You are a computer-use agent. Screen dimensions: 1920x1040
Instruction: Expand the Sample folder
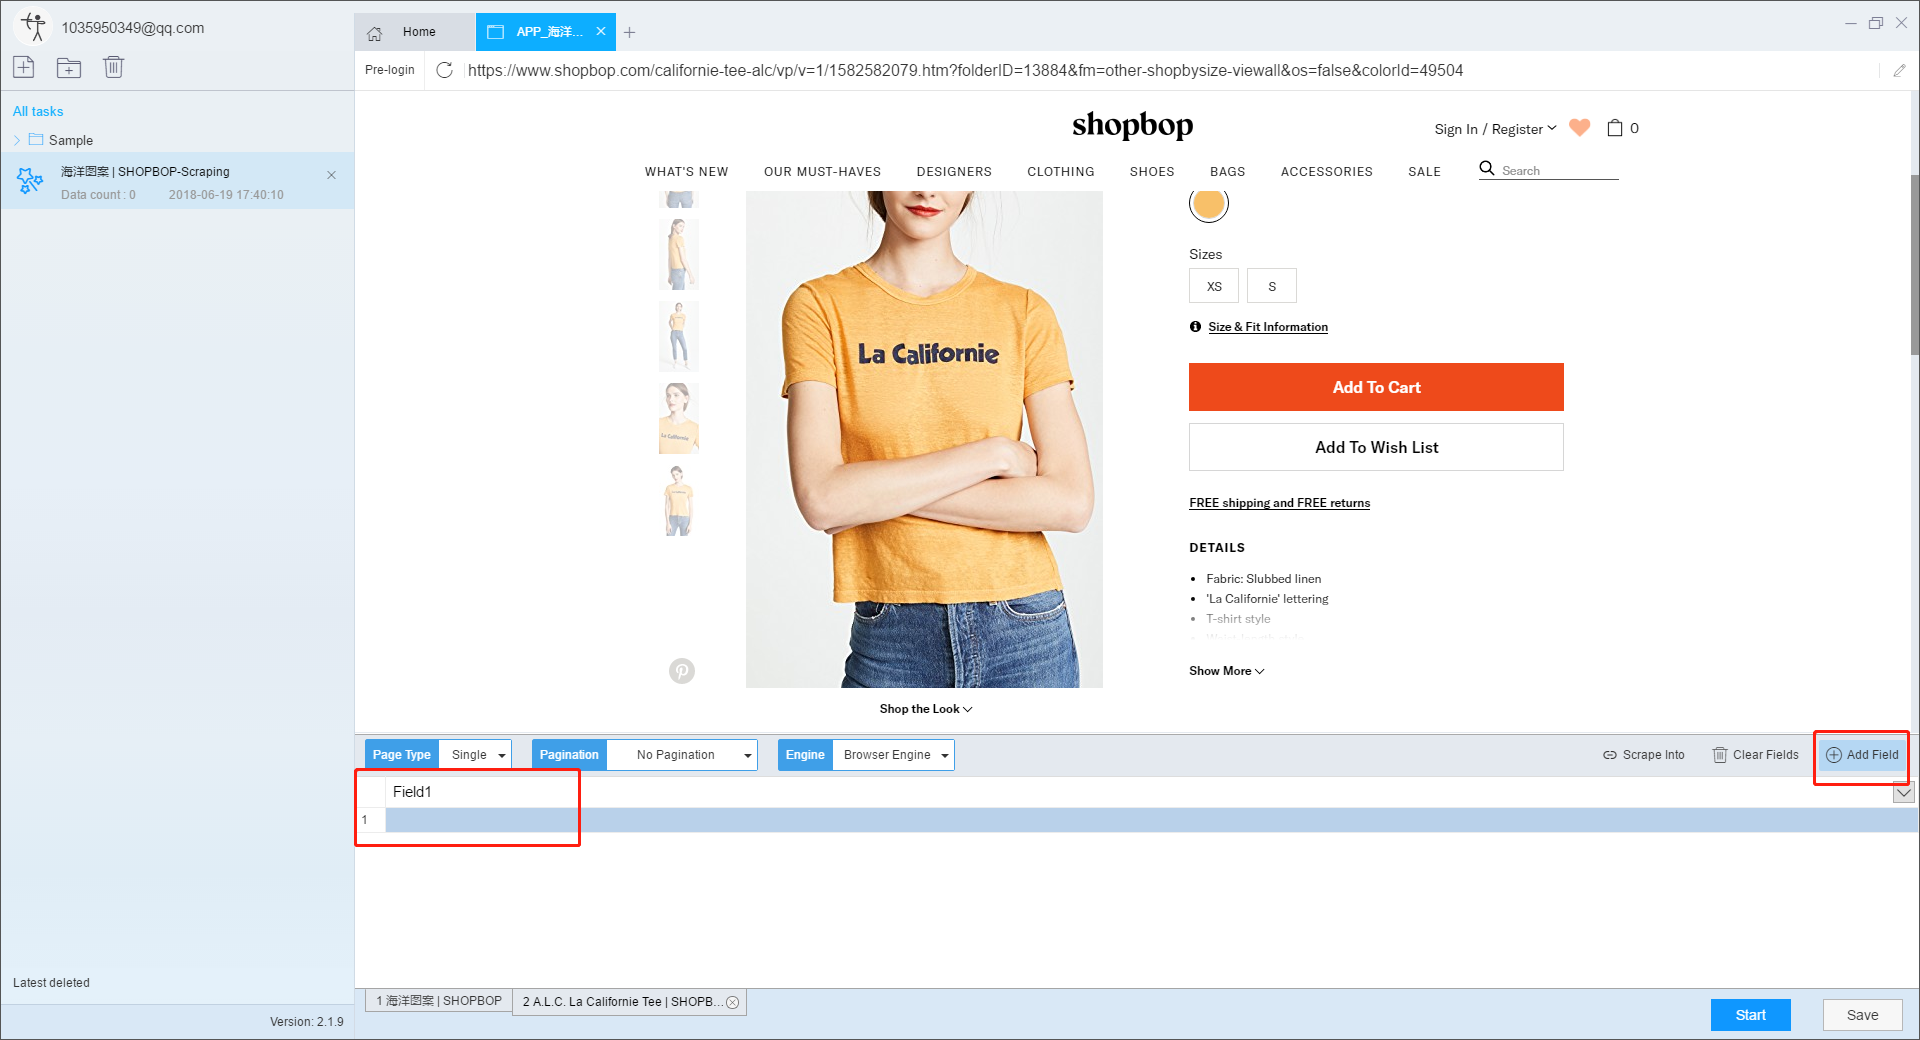(17, 140)
